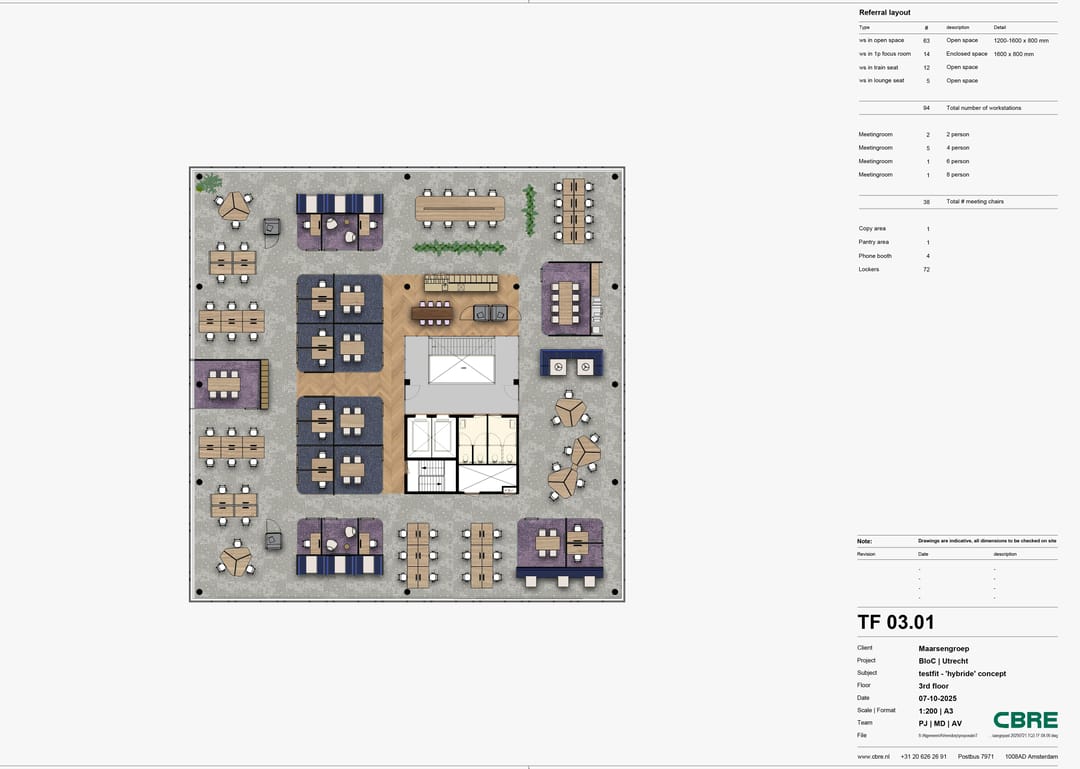Click the TF 03.01 drawing title
The width and height of the screenshot is (1080, 769).
tap(896, 623)
